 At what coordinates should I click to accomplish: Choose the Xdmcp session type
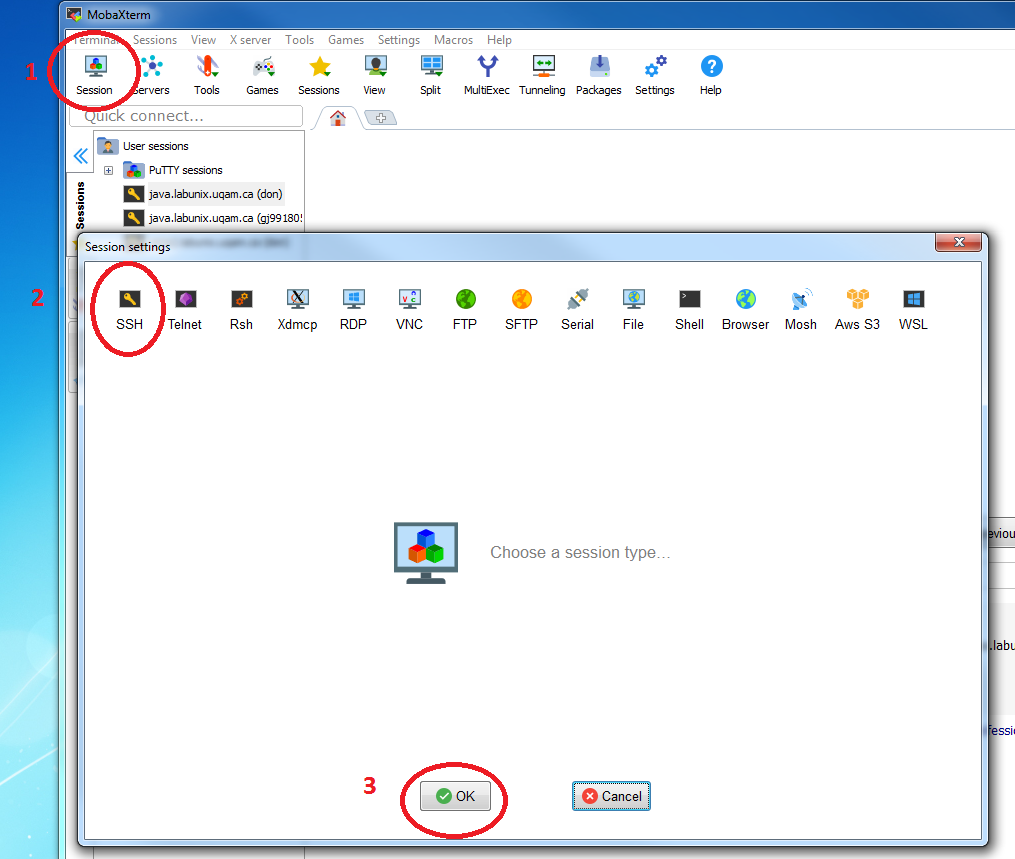coord(297,309)
